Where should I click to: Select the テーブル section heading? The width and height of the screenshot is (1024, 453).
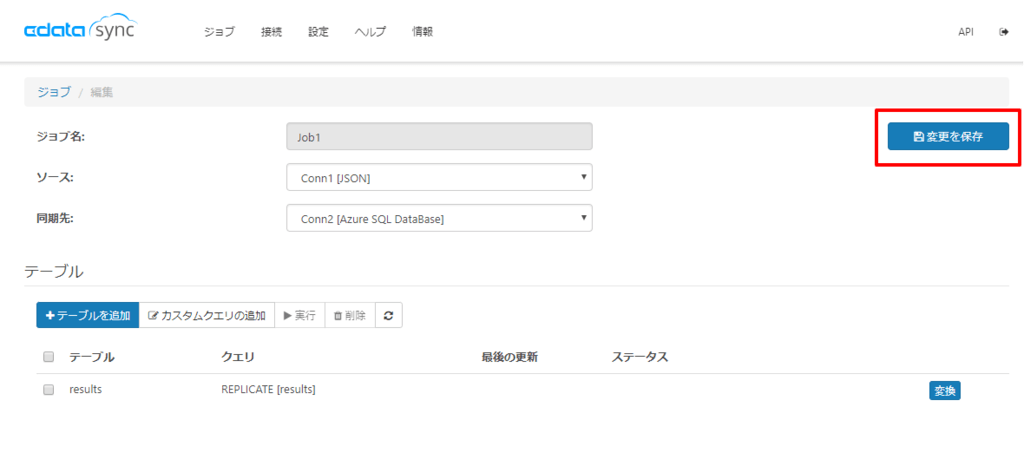pyautogui.click(x=54, y=272)
